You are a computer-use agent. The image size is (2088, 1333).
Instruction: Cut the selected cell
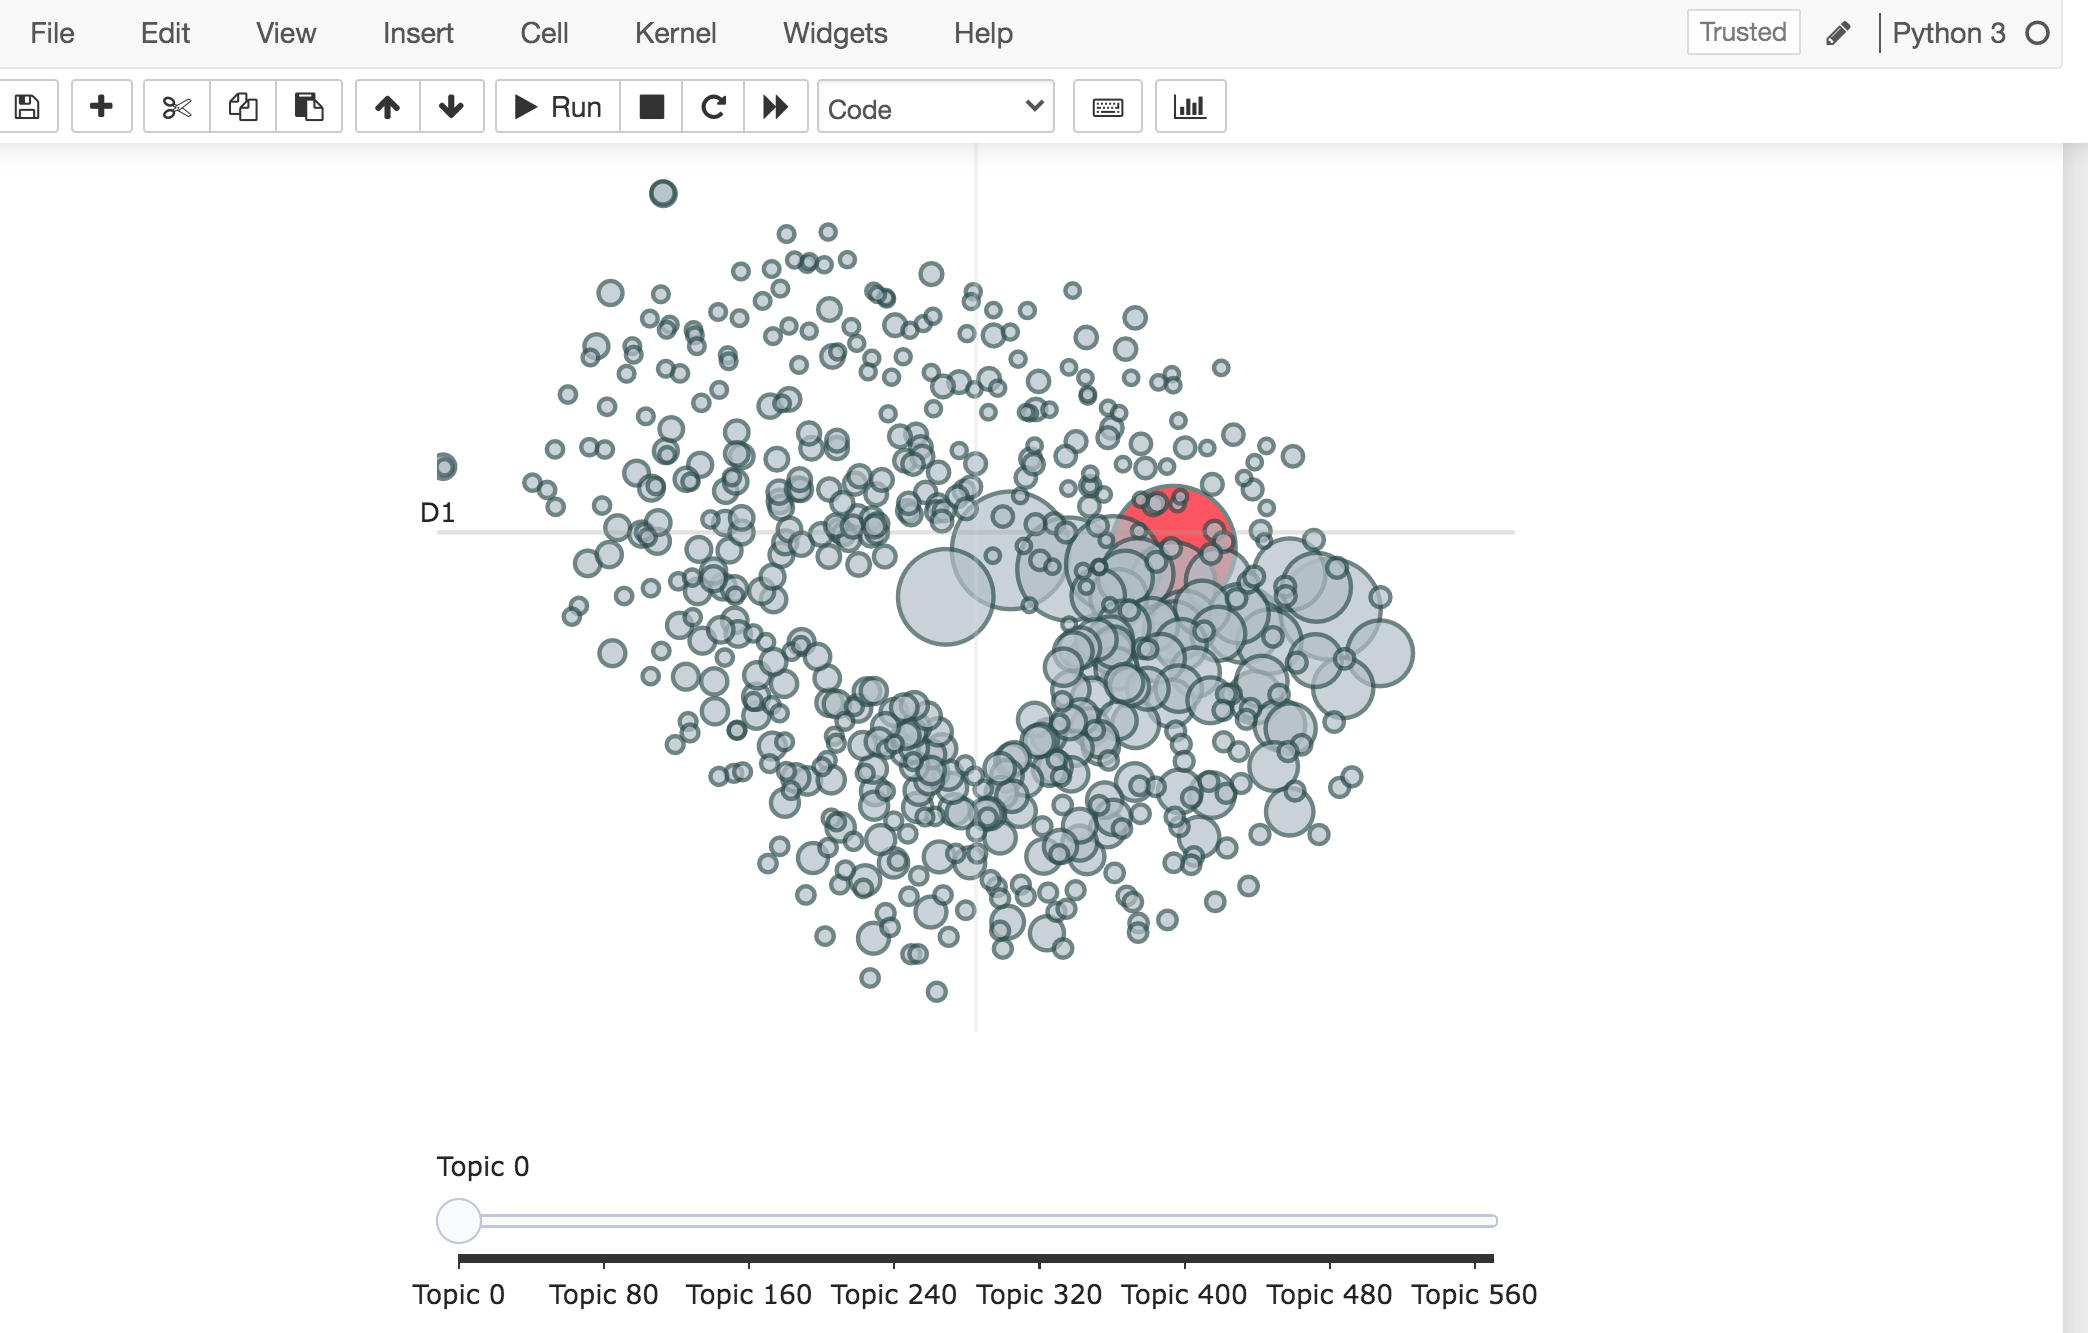tap(176, 106)
